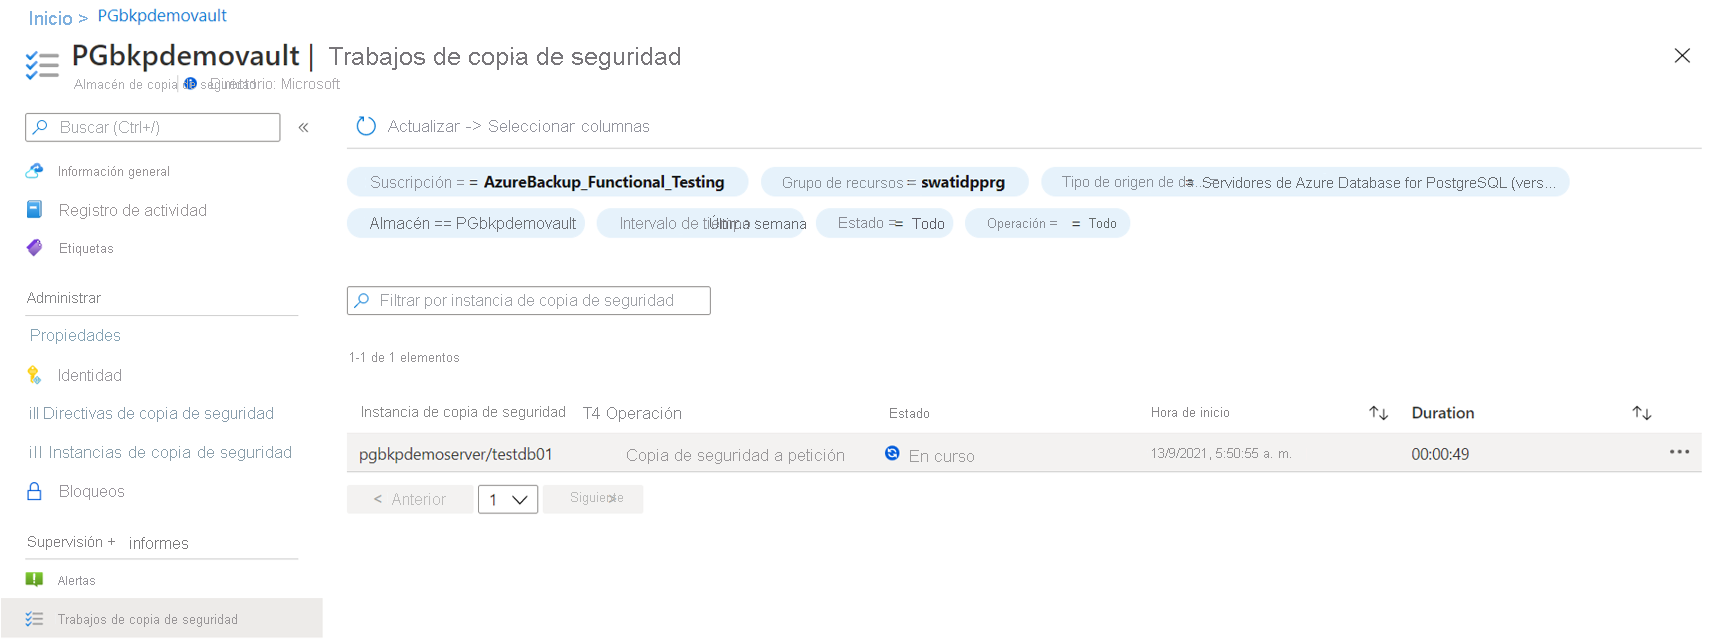Click the directory info icon under title
The width and height of the screenshot is (1721, 643).
click(190, 84)
